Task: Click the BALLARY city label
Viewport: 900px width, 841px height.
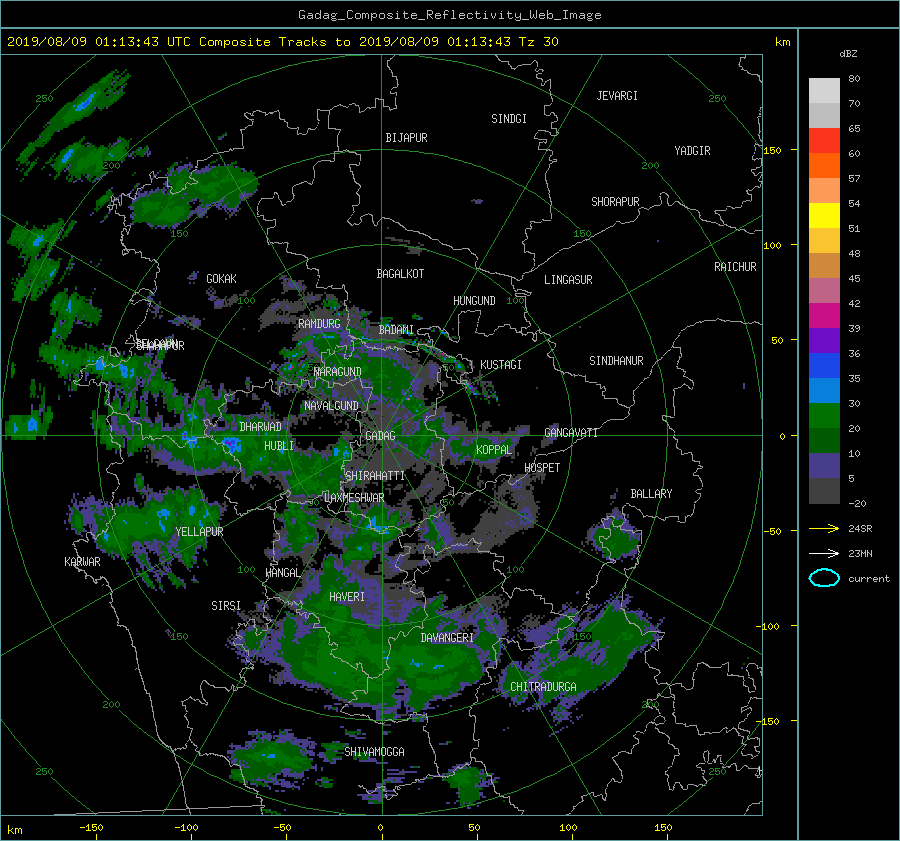Action: point(651,494)
